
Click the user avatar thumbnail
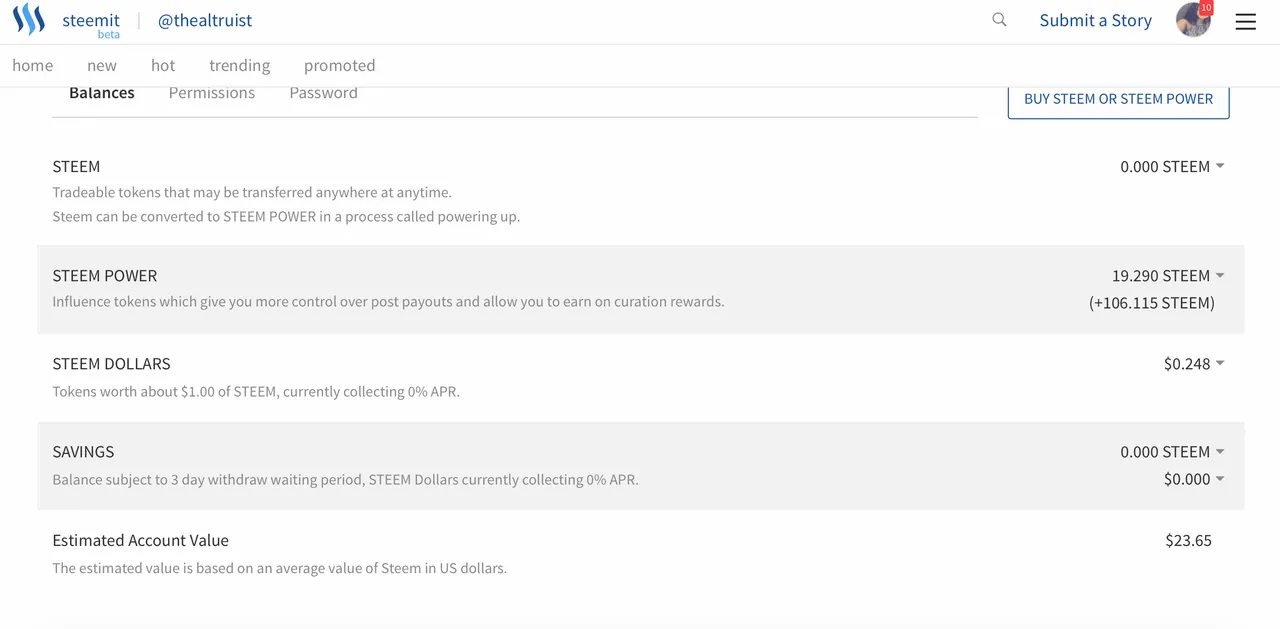(1193, 20)
